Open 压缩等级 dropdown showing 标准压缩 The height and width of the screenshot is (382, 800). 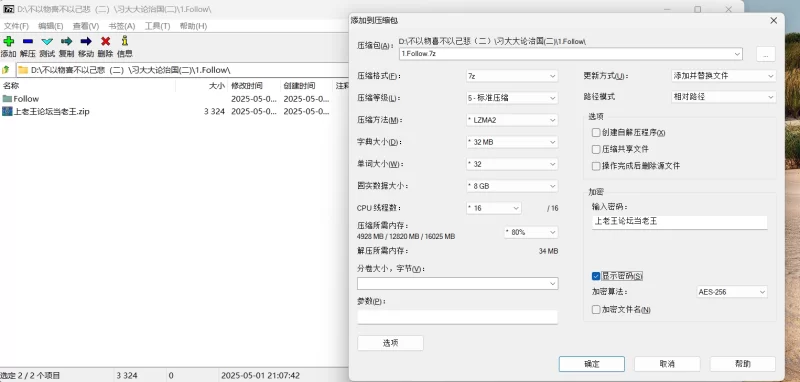[x=512, y=98]
